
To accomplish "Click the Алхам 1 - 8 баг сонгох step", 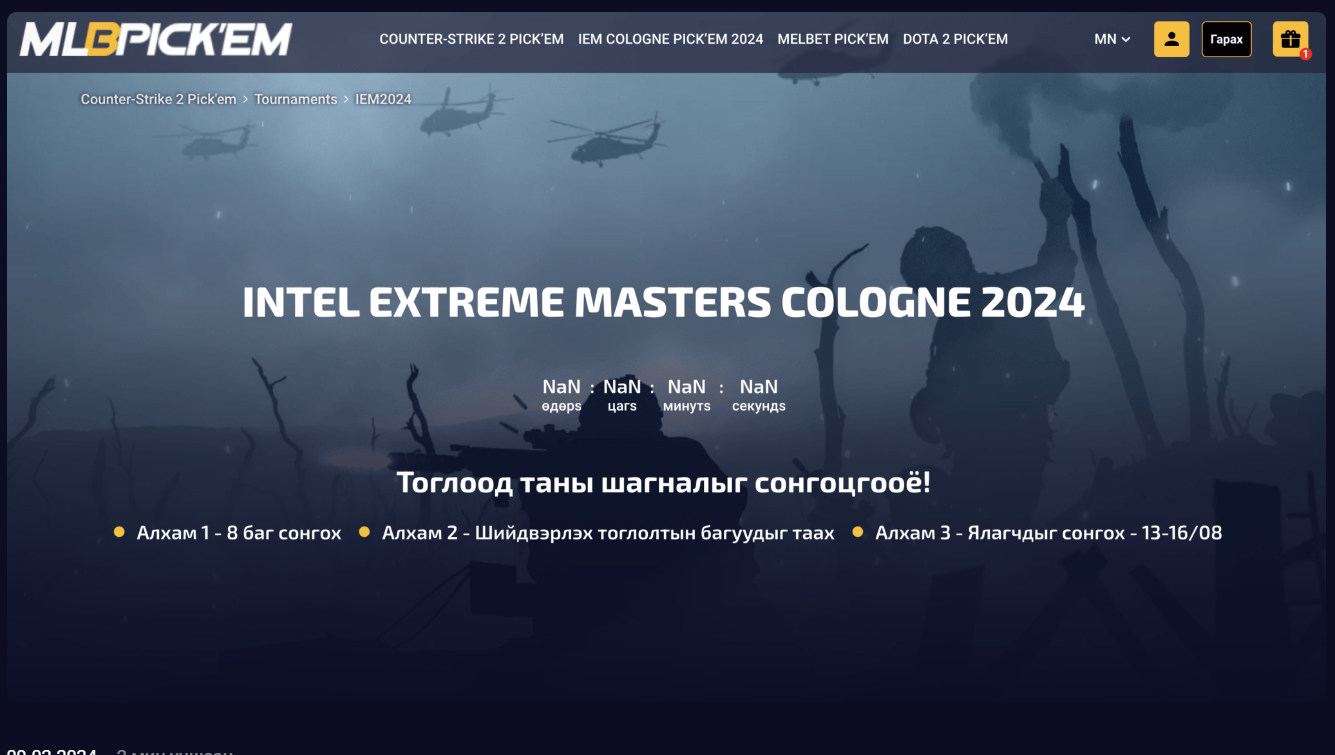I will (239, 533).
